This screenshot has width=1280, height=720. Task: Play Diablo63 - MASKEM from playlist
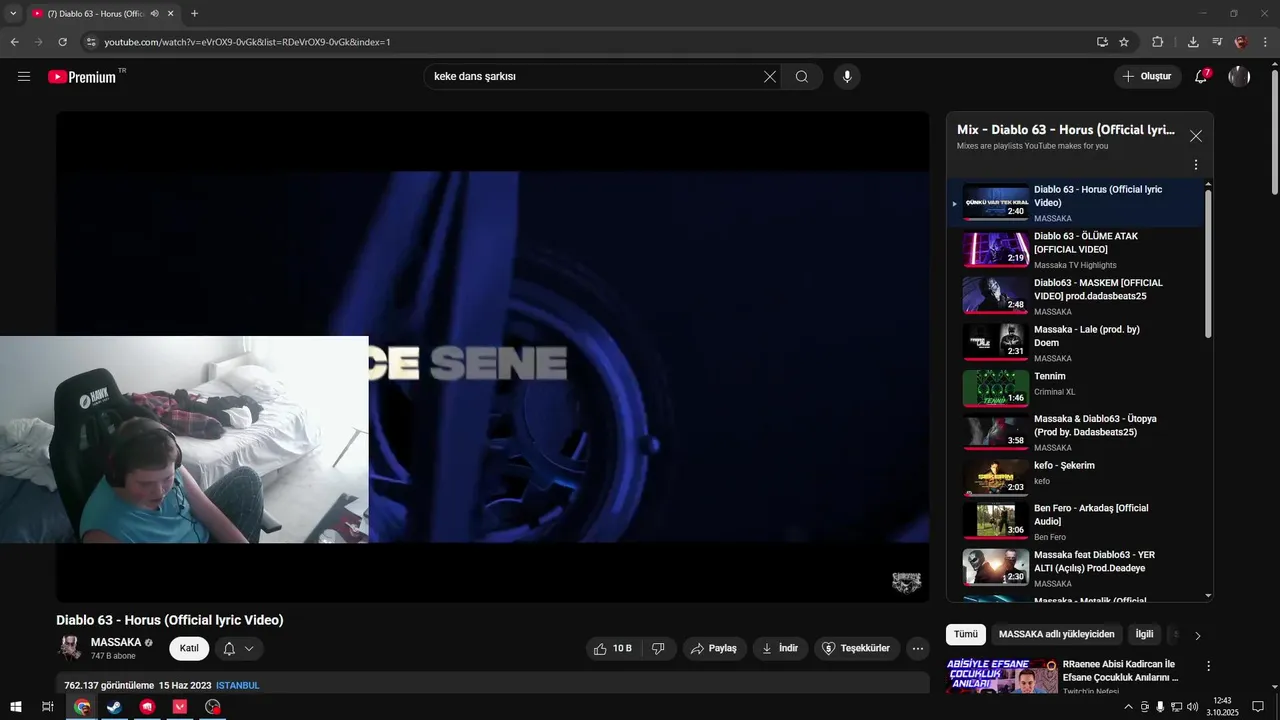click(x=1076, y=297)
